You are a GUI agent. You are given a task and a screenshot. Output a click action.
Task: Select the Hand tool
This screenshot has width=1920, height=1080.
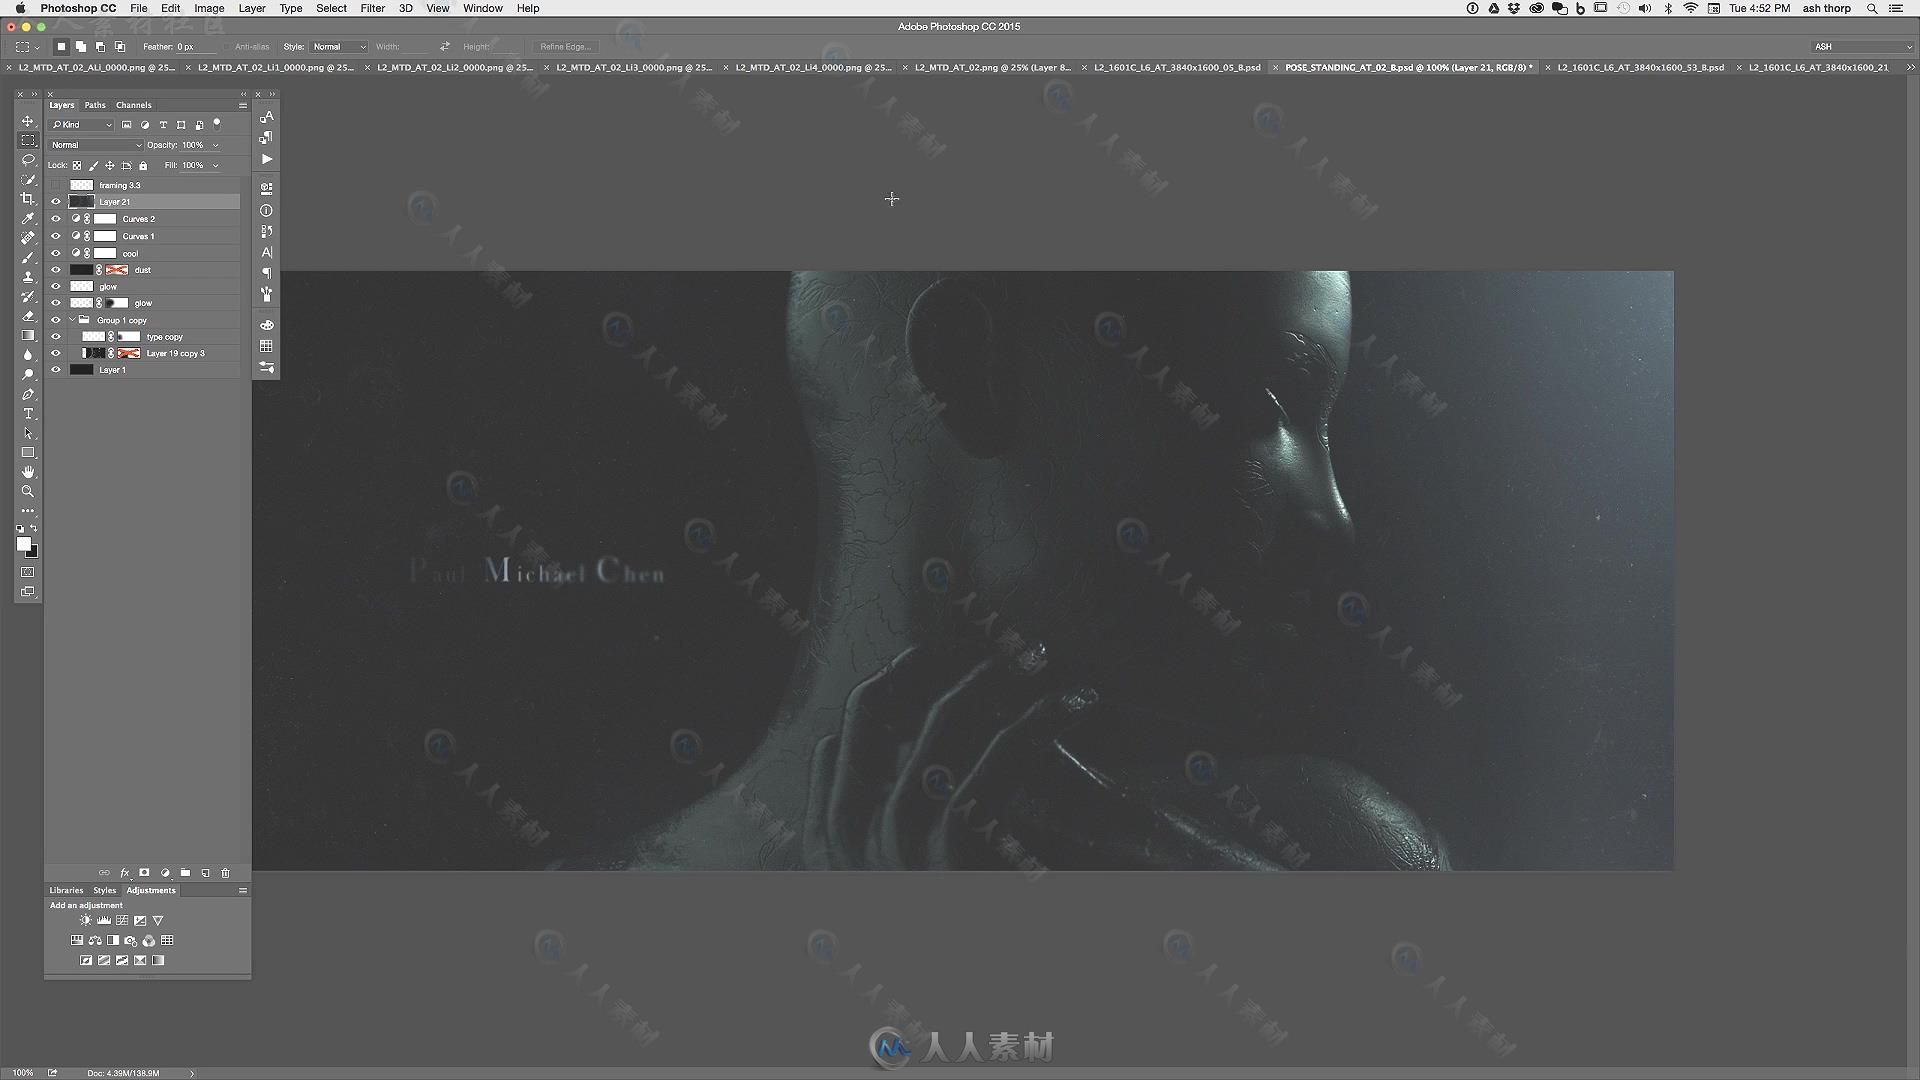click(x=28, y=472)
